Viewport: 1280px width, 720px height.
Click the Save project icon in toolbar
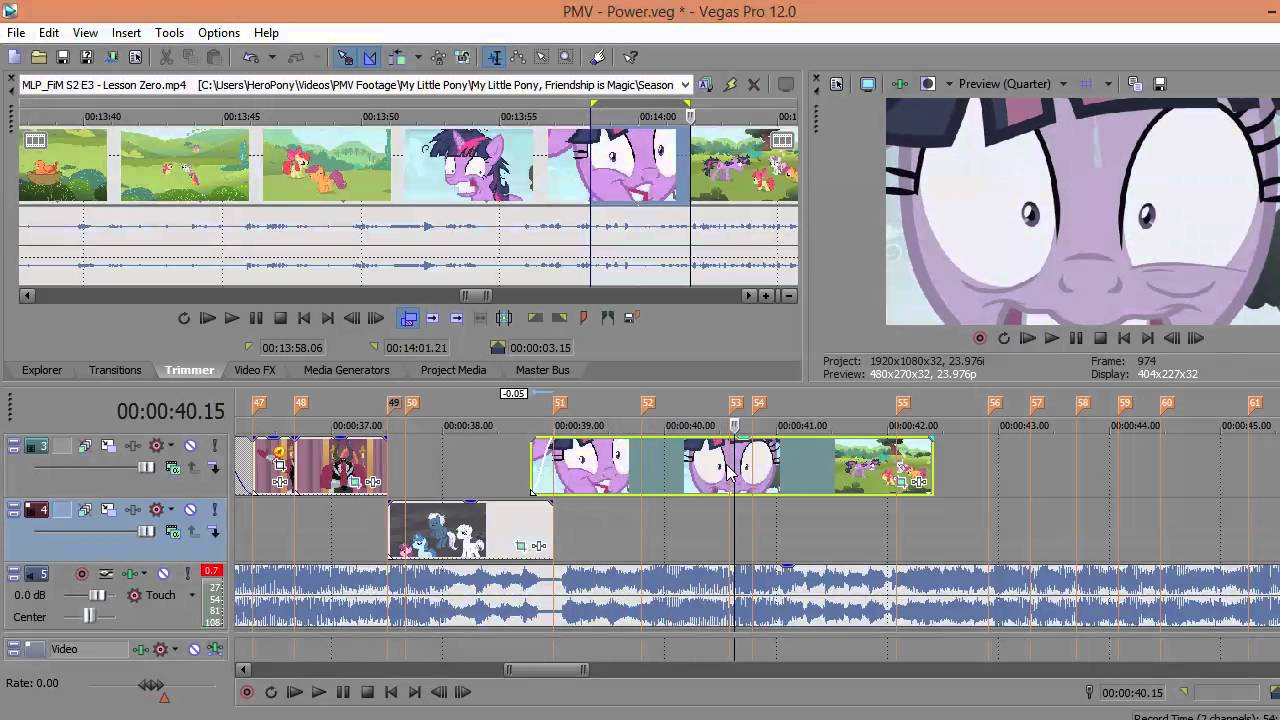click(62, 58)
